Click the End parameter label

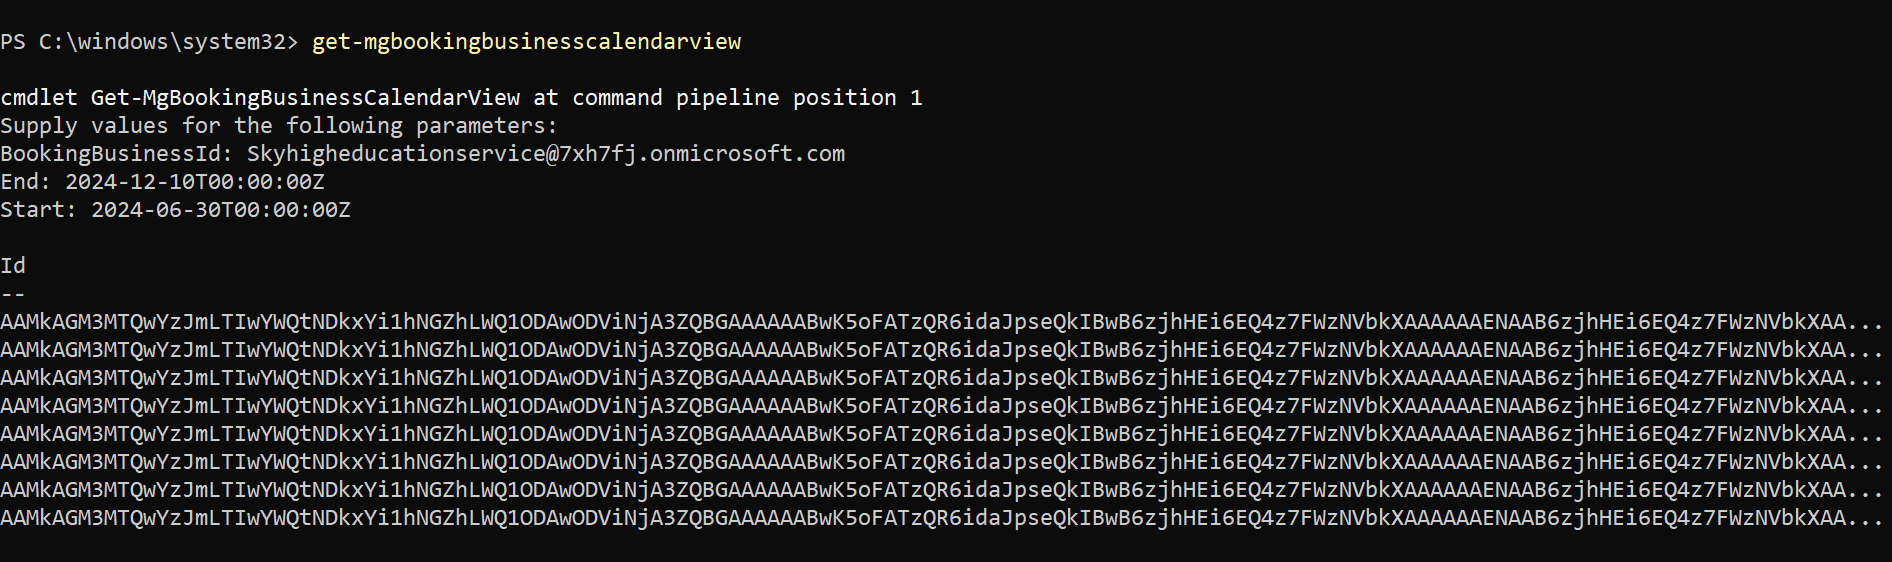coord(25,182)
